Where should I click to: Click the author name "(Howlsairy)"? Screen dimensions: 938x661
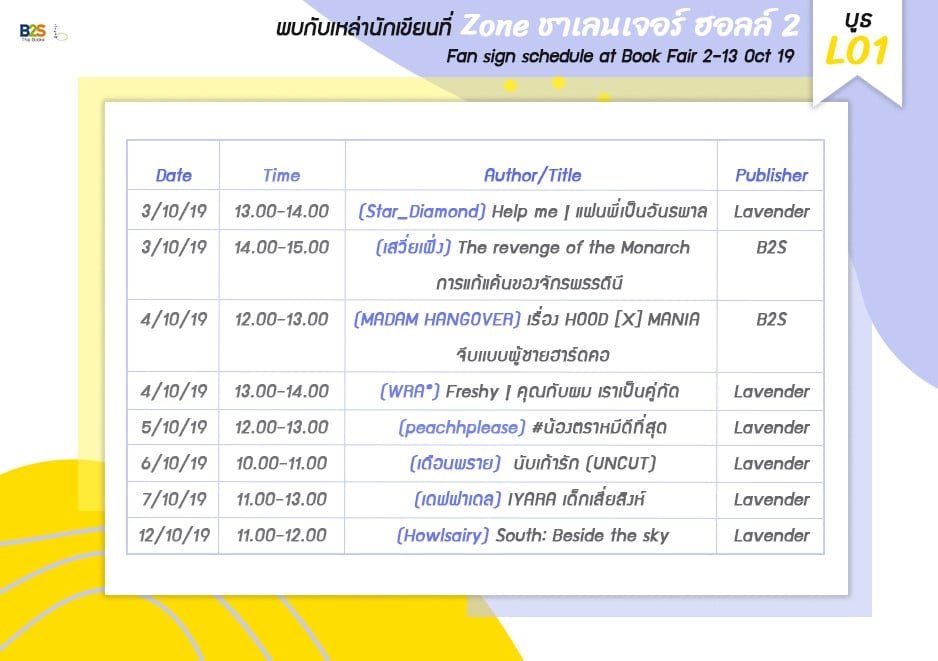tap(443, 535)
